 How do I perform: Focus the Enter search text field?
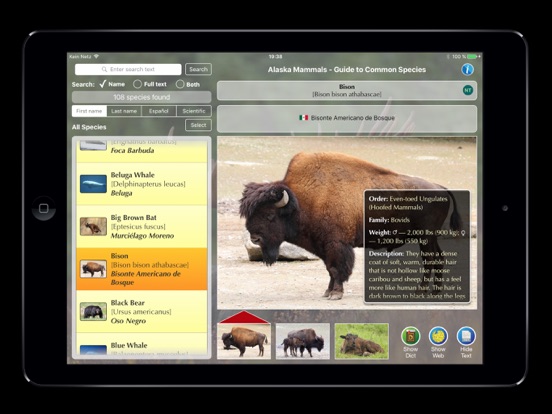(x=128, y=69)
